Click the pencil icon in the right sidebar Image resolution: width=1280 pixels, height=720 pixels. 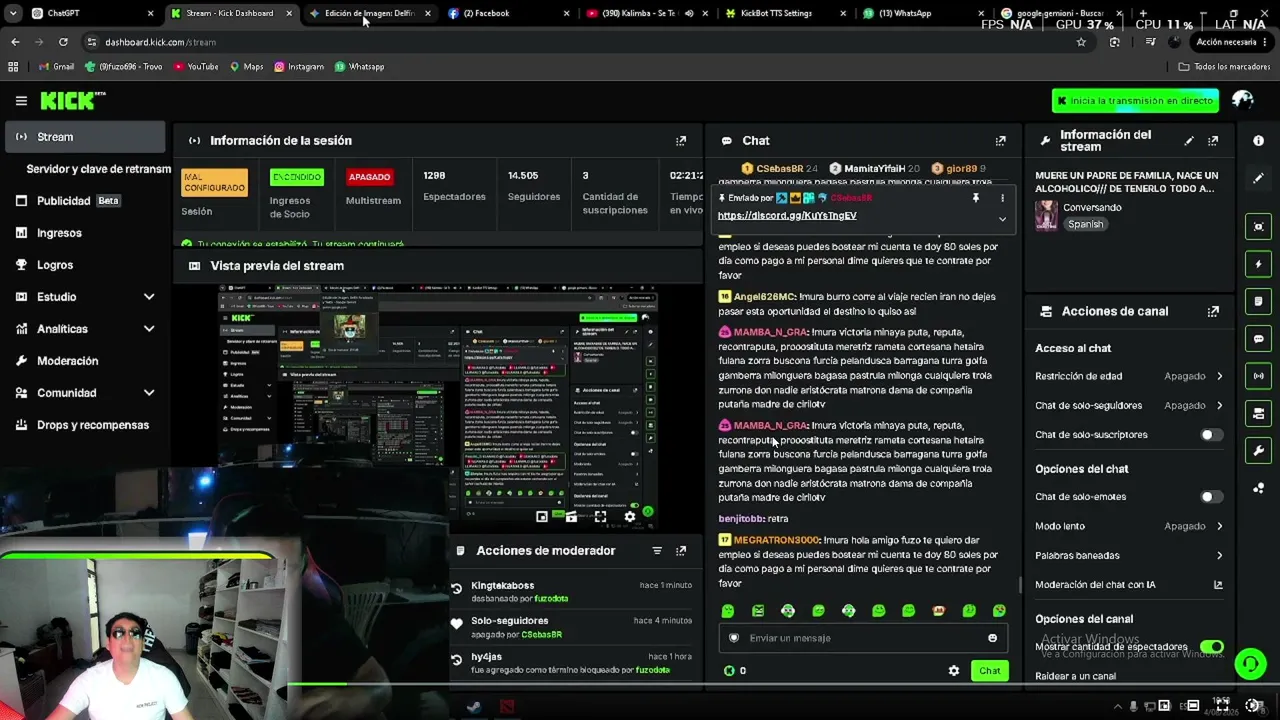1258,178
